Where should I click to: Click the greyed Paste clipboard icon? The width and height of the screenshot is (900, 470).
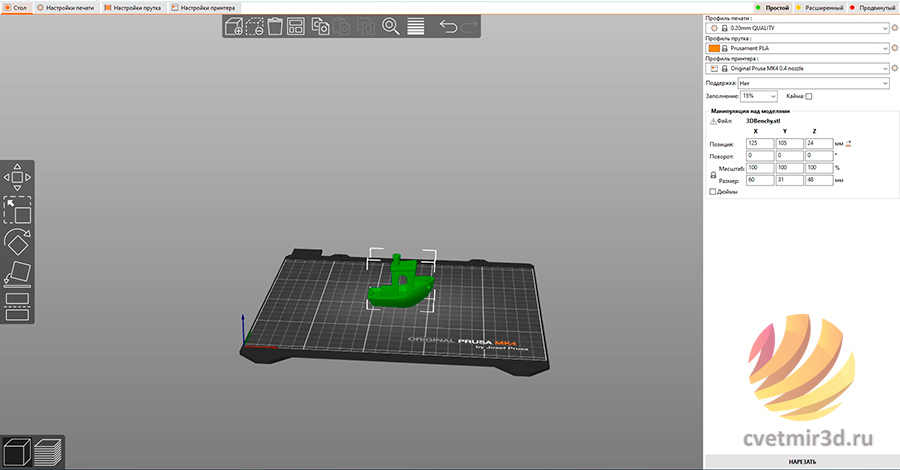click(342, 26)
